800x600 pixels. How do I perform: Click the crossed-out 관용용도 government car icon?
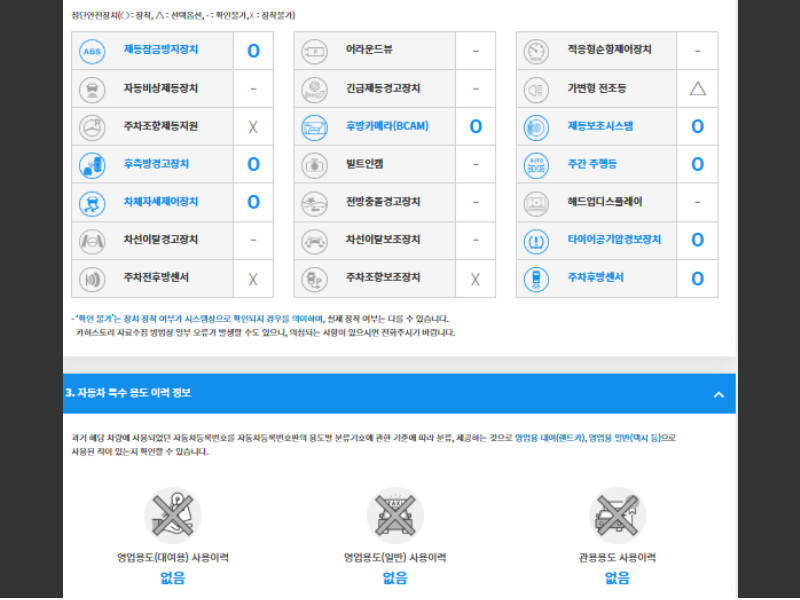617,515
